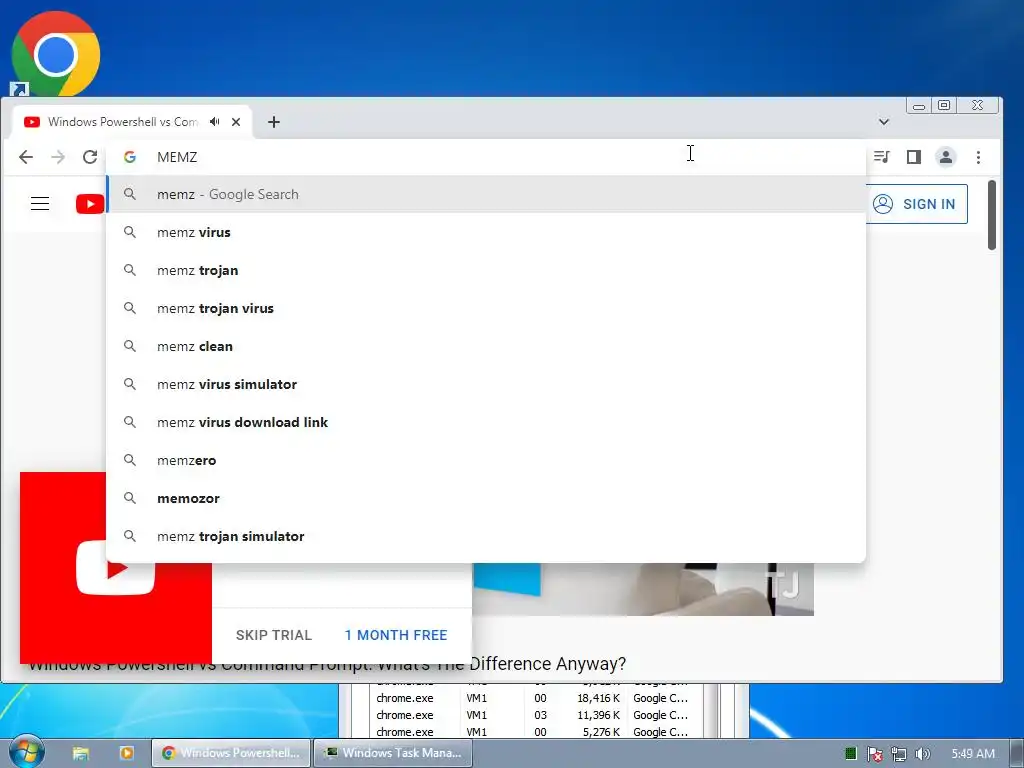Screen dimensions: 1024x768
Task: Pick 'memz virus simulator' suggestion
Action: coord(486,384)
